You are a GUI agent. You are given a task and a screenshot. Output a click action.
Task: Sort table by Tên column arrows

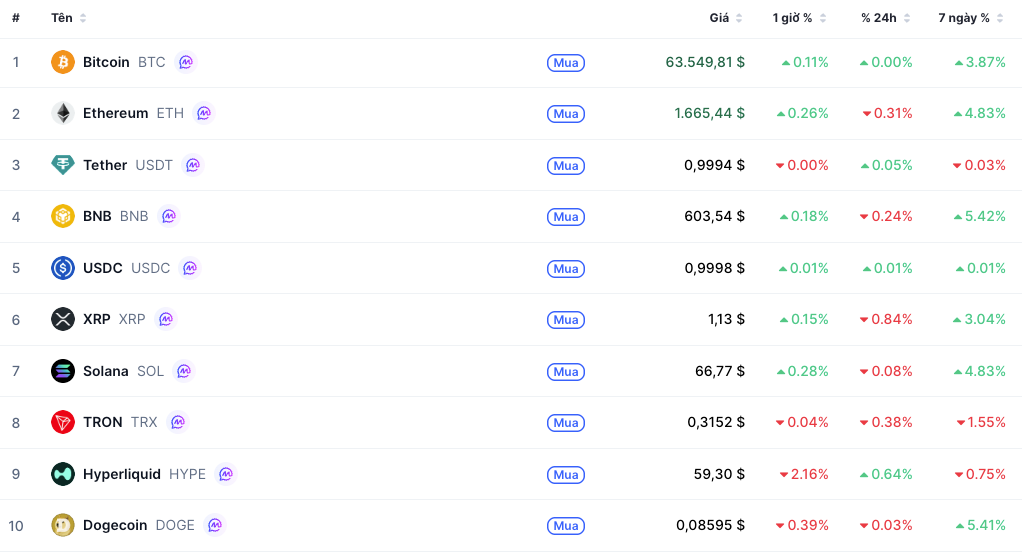83,18
